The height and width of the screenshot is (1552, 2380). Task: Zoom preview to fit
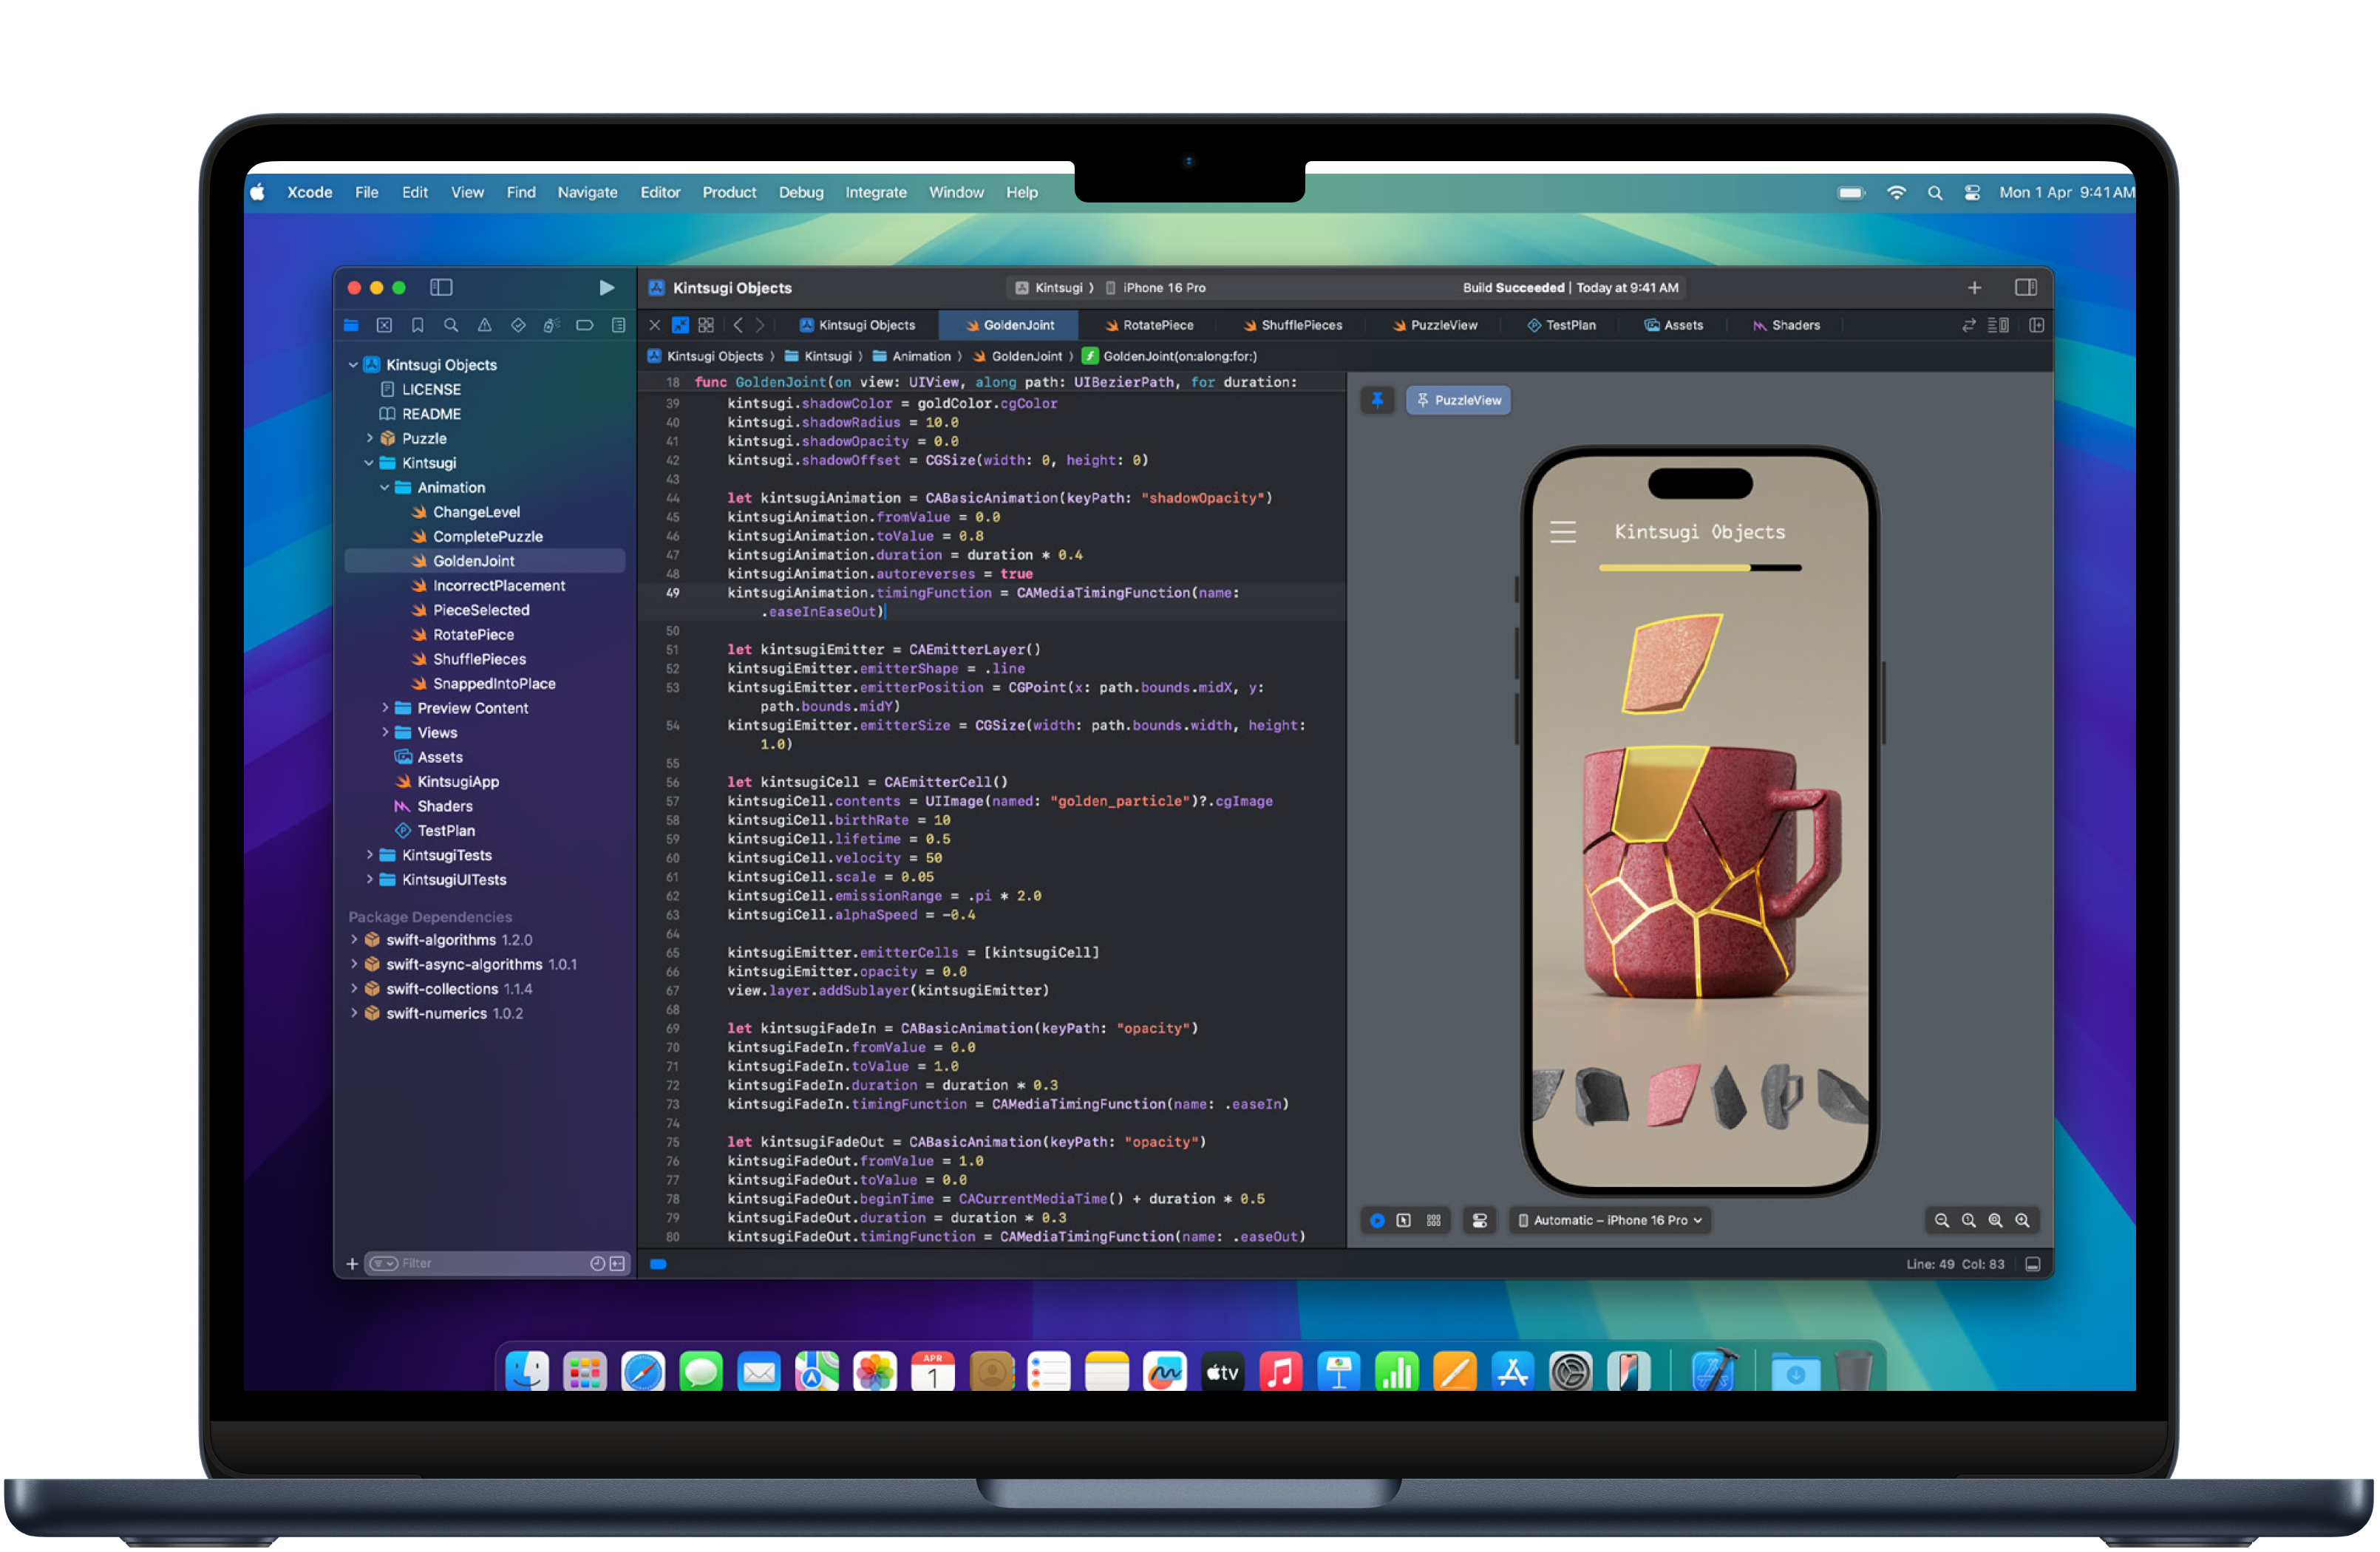click(1996, 1220)
